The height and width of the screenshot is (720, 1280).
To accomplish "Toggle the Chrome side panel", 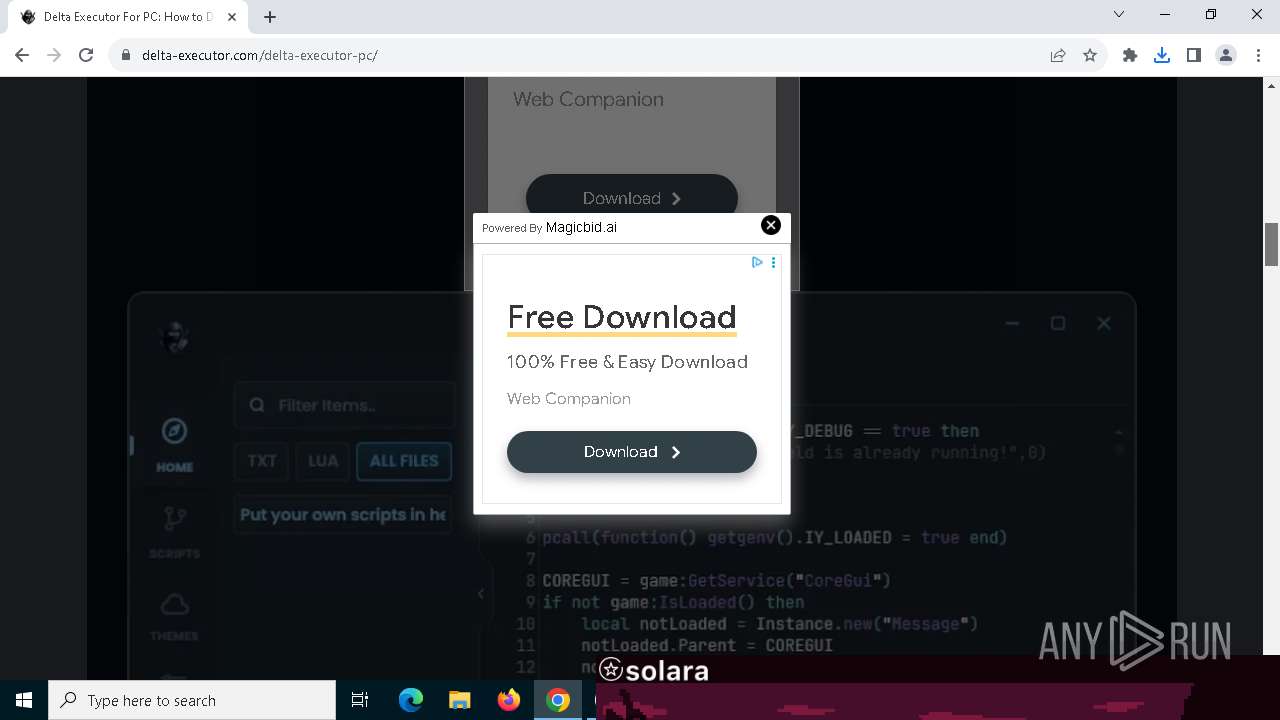I will [1194, 55].
